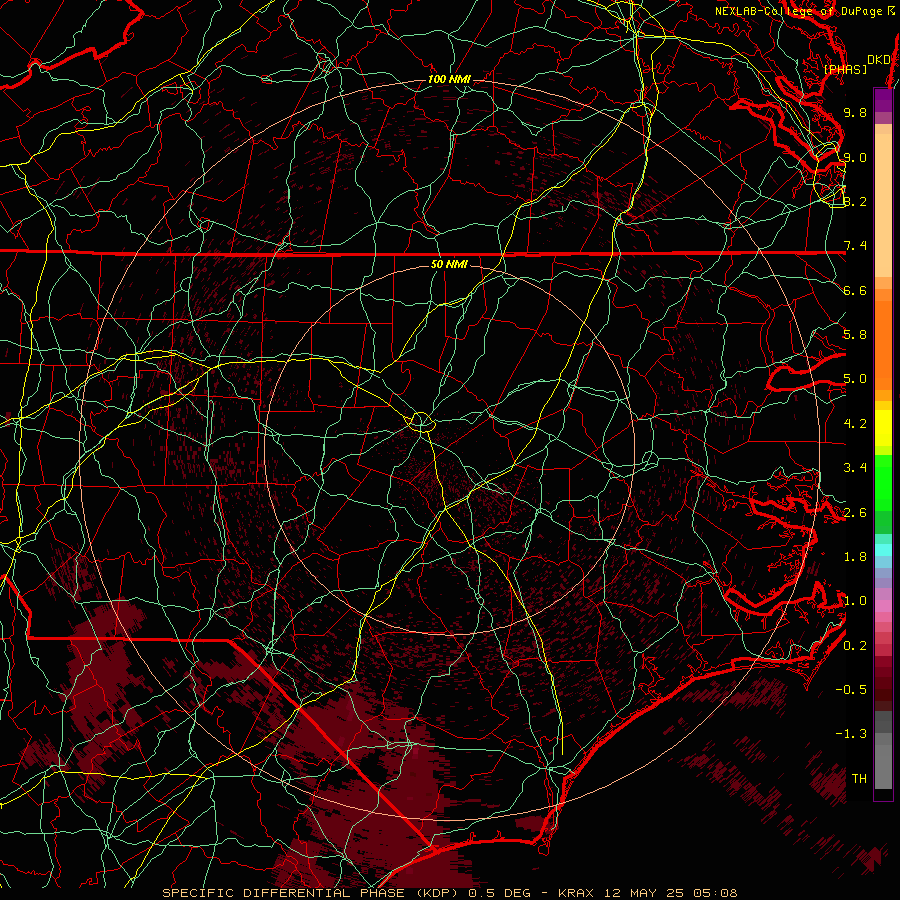Viewport: 900px width, 900px height.
Task: Click the radar site circle at map center
Action: point(421,422)
